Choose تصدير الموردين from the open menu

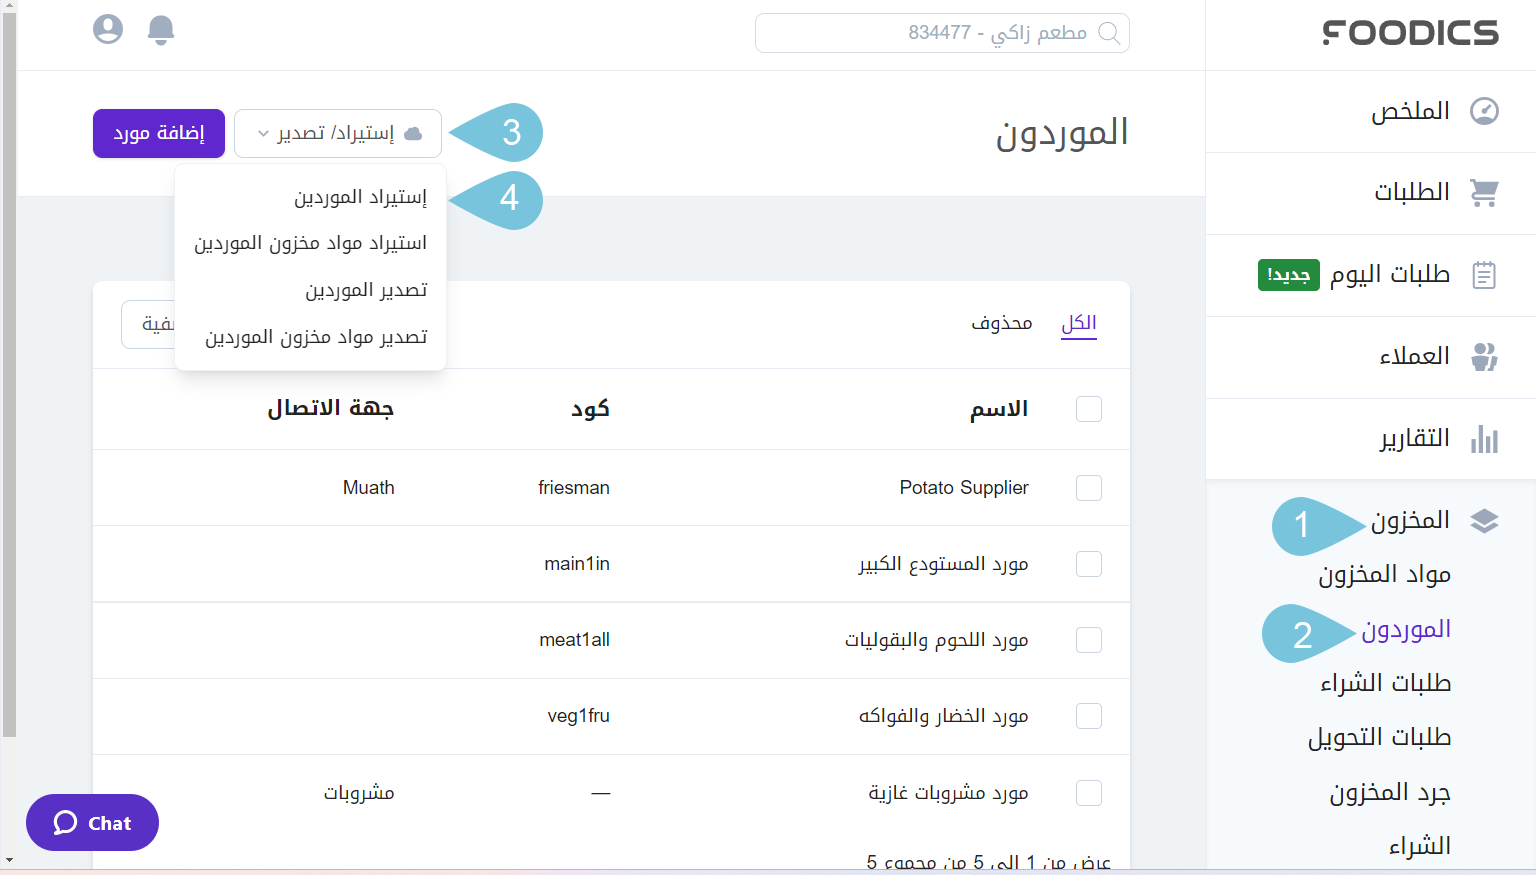pos(366,289)
